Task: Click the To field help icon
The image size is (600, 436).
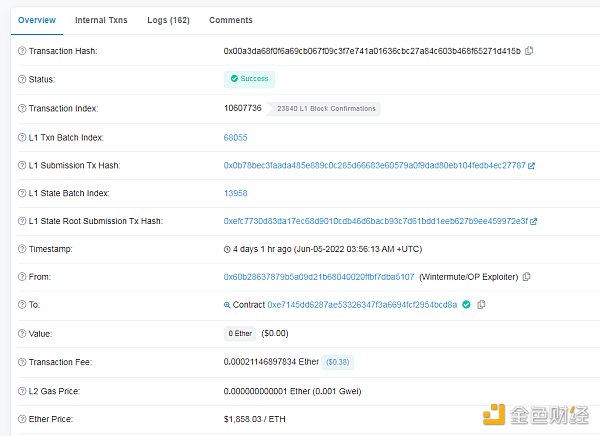Action: pos(22,305)
